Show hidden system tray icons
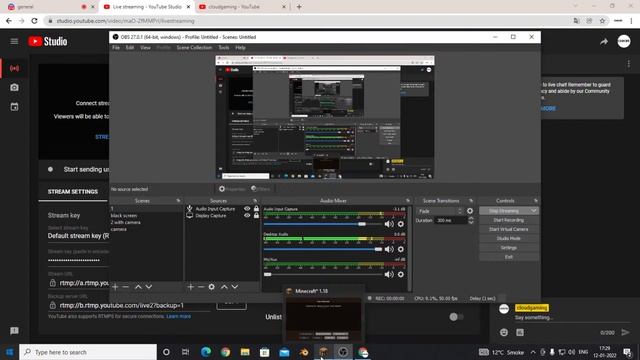This screenshot has height=360, width=640. [533, 352]
